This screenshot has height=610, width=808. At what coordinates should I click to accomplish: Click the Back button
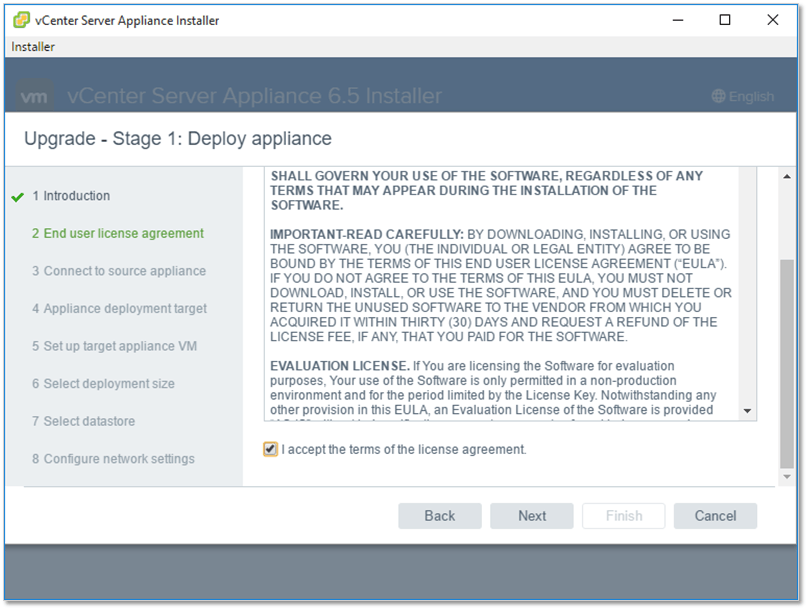[x=440, y=516]
